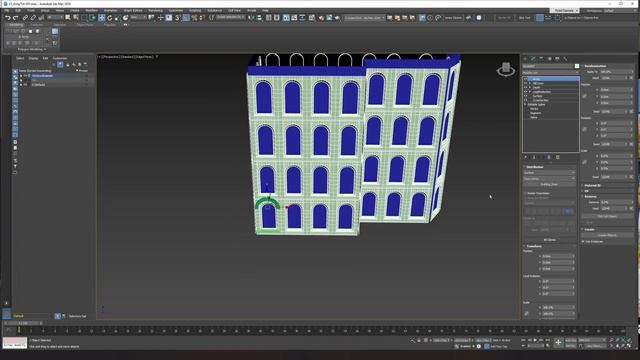Switch to the Hierarchy command panel tab icon
640x360 pixels.
click(541, 59)
